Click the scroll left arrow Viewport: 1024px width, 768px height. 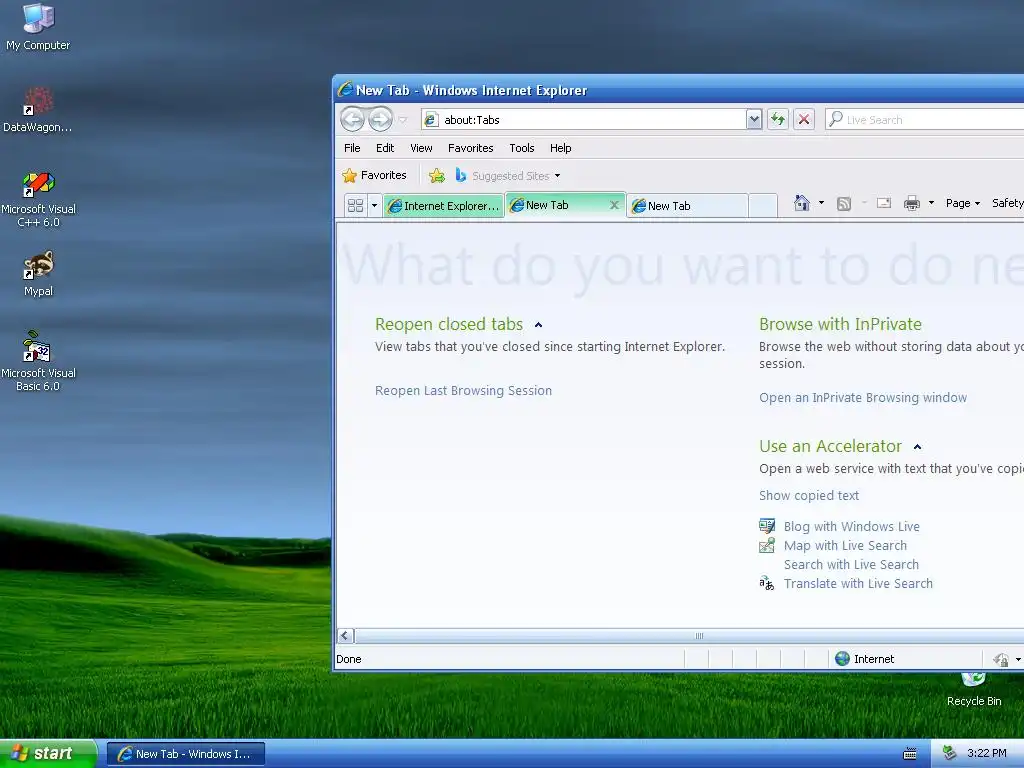(345, 635)
